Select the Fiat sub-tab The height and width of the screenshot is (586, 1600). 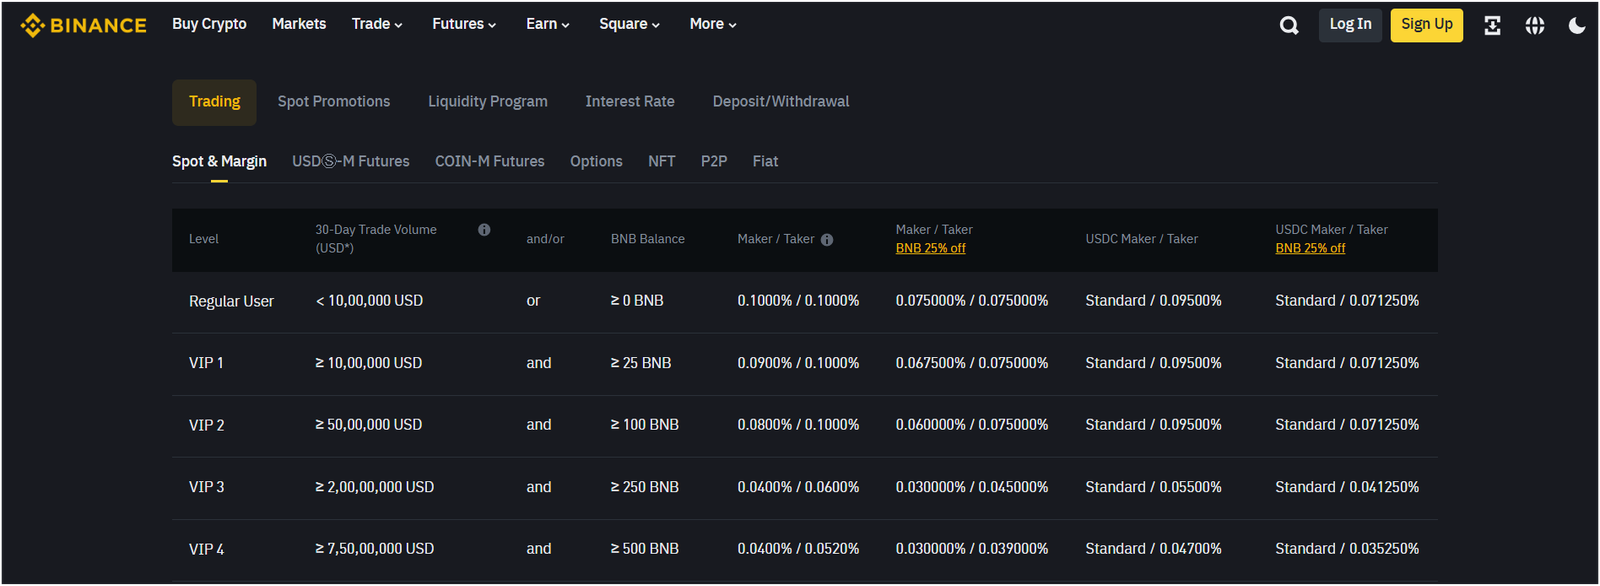point(765,162)
